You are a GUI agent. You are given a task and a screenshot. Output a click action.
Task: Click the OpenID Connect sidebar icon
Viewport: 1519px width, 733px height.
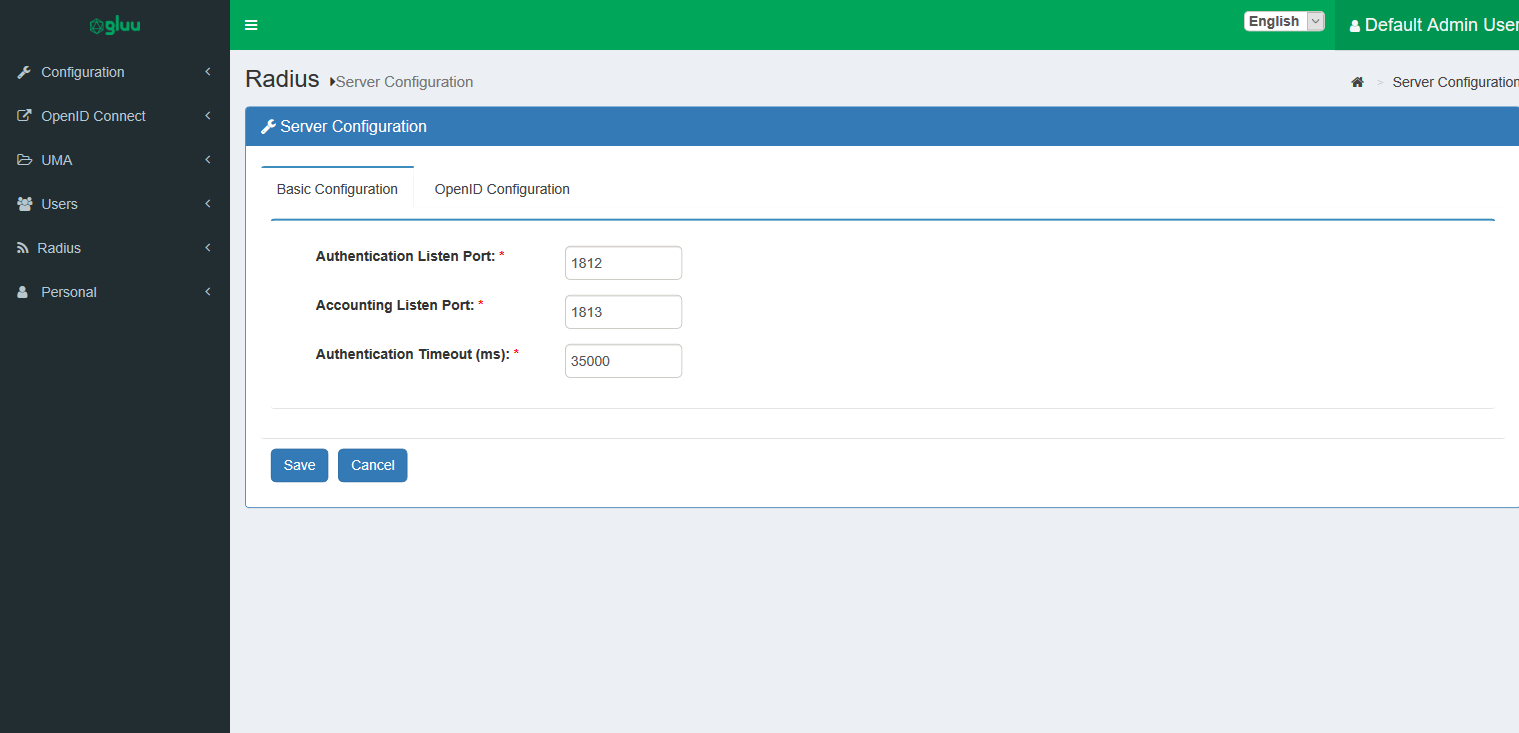coord(23,115)
